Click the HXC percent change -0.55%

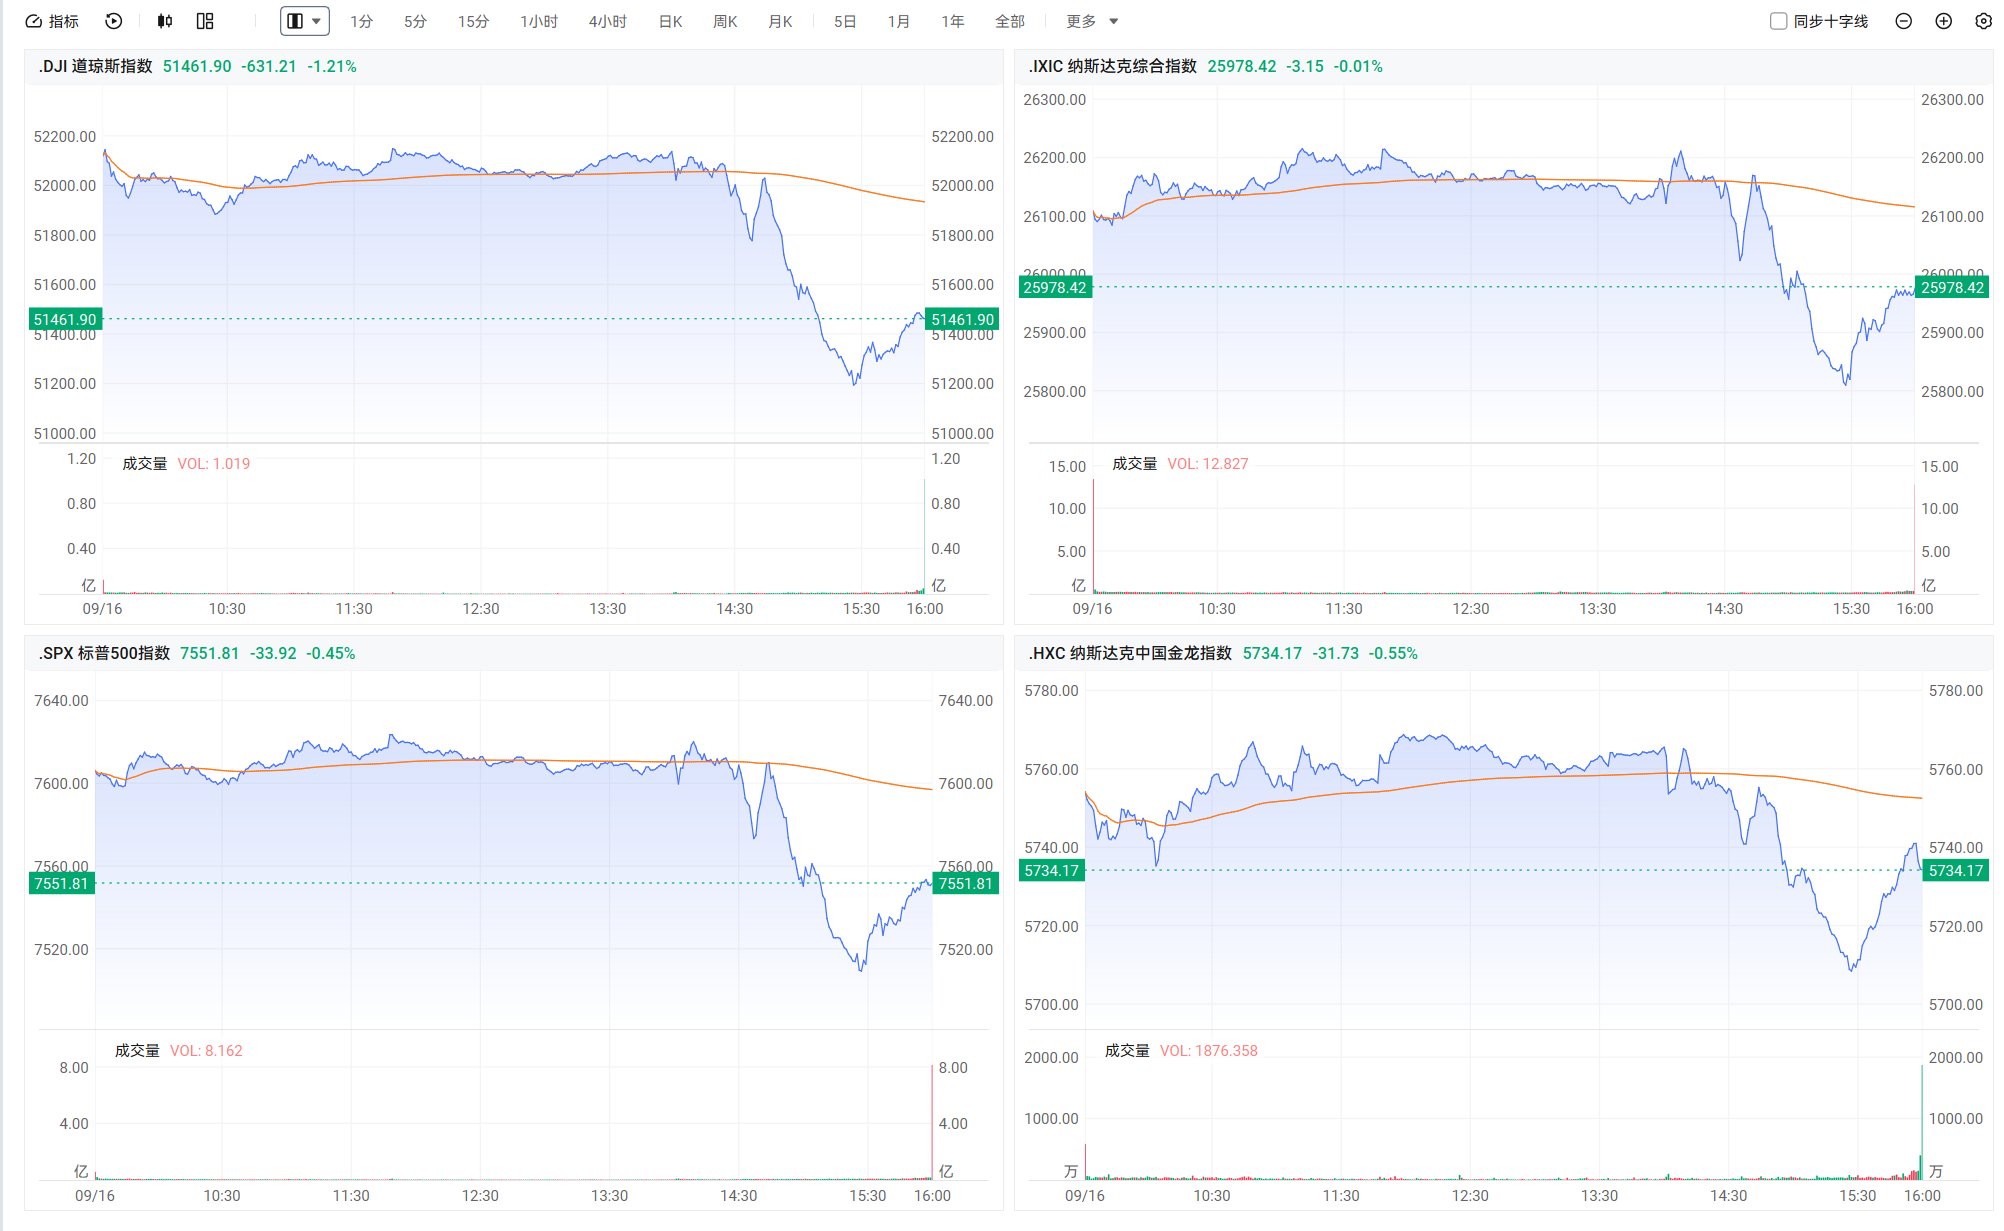click(1393, 653)
